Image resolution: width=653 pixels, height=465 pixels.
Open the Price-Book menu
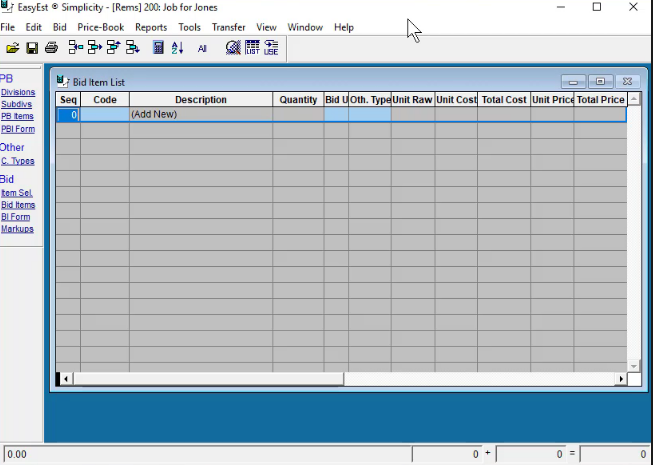101,27
